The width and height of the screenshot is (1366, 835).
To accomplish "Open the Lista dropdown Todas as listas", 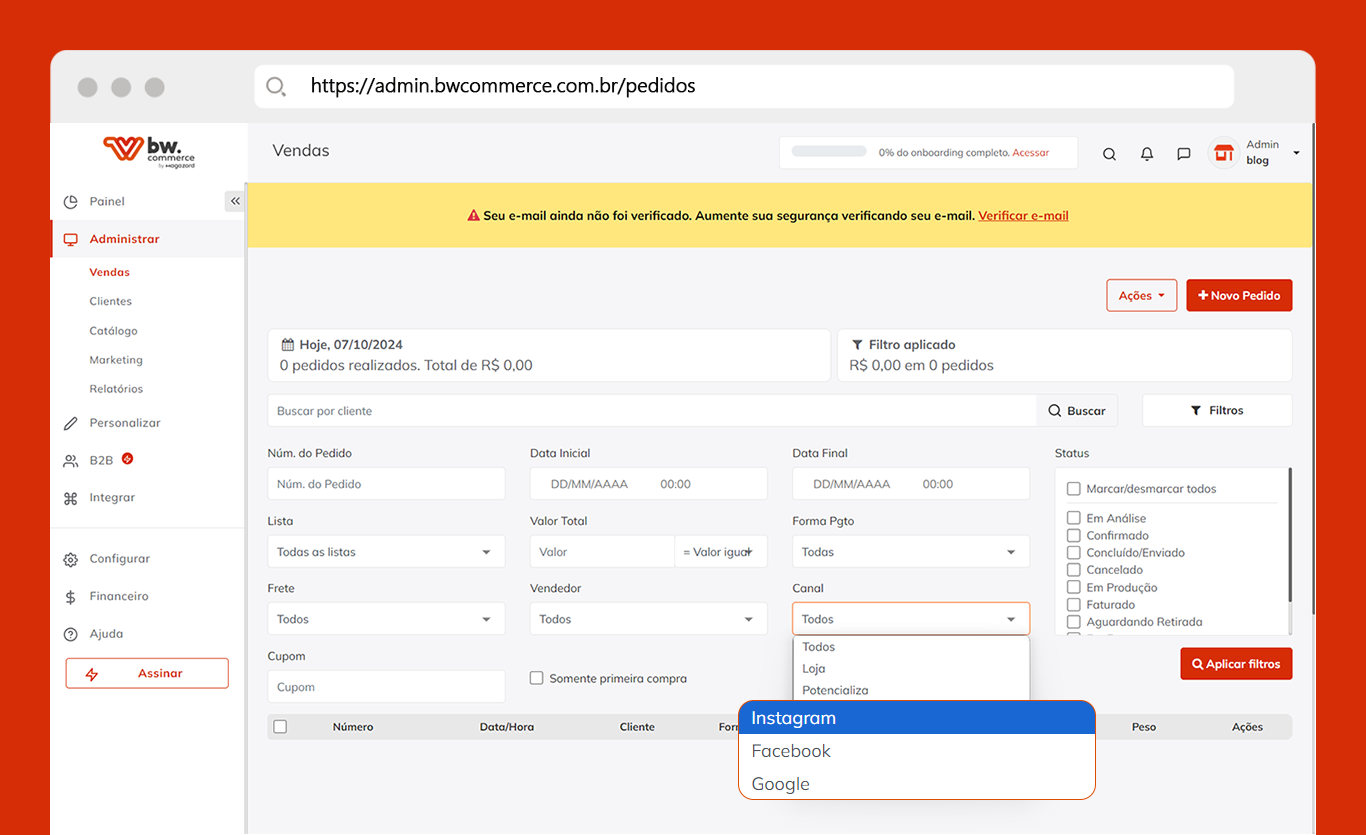I will pyautogui.click(x=386, y=552).
